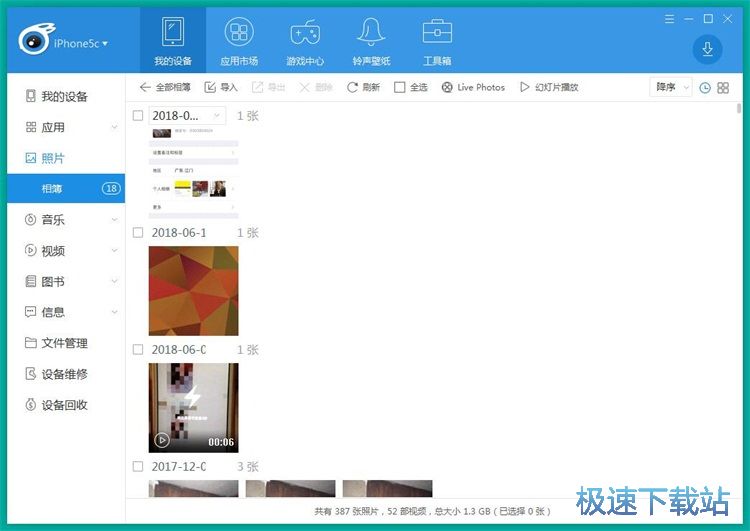Open the 工具箱 toolbox icon
750x531 pixels.
[x=437, y=33]
